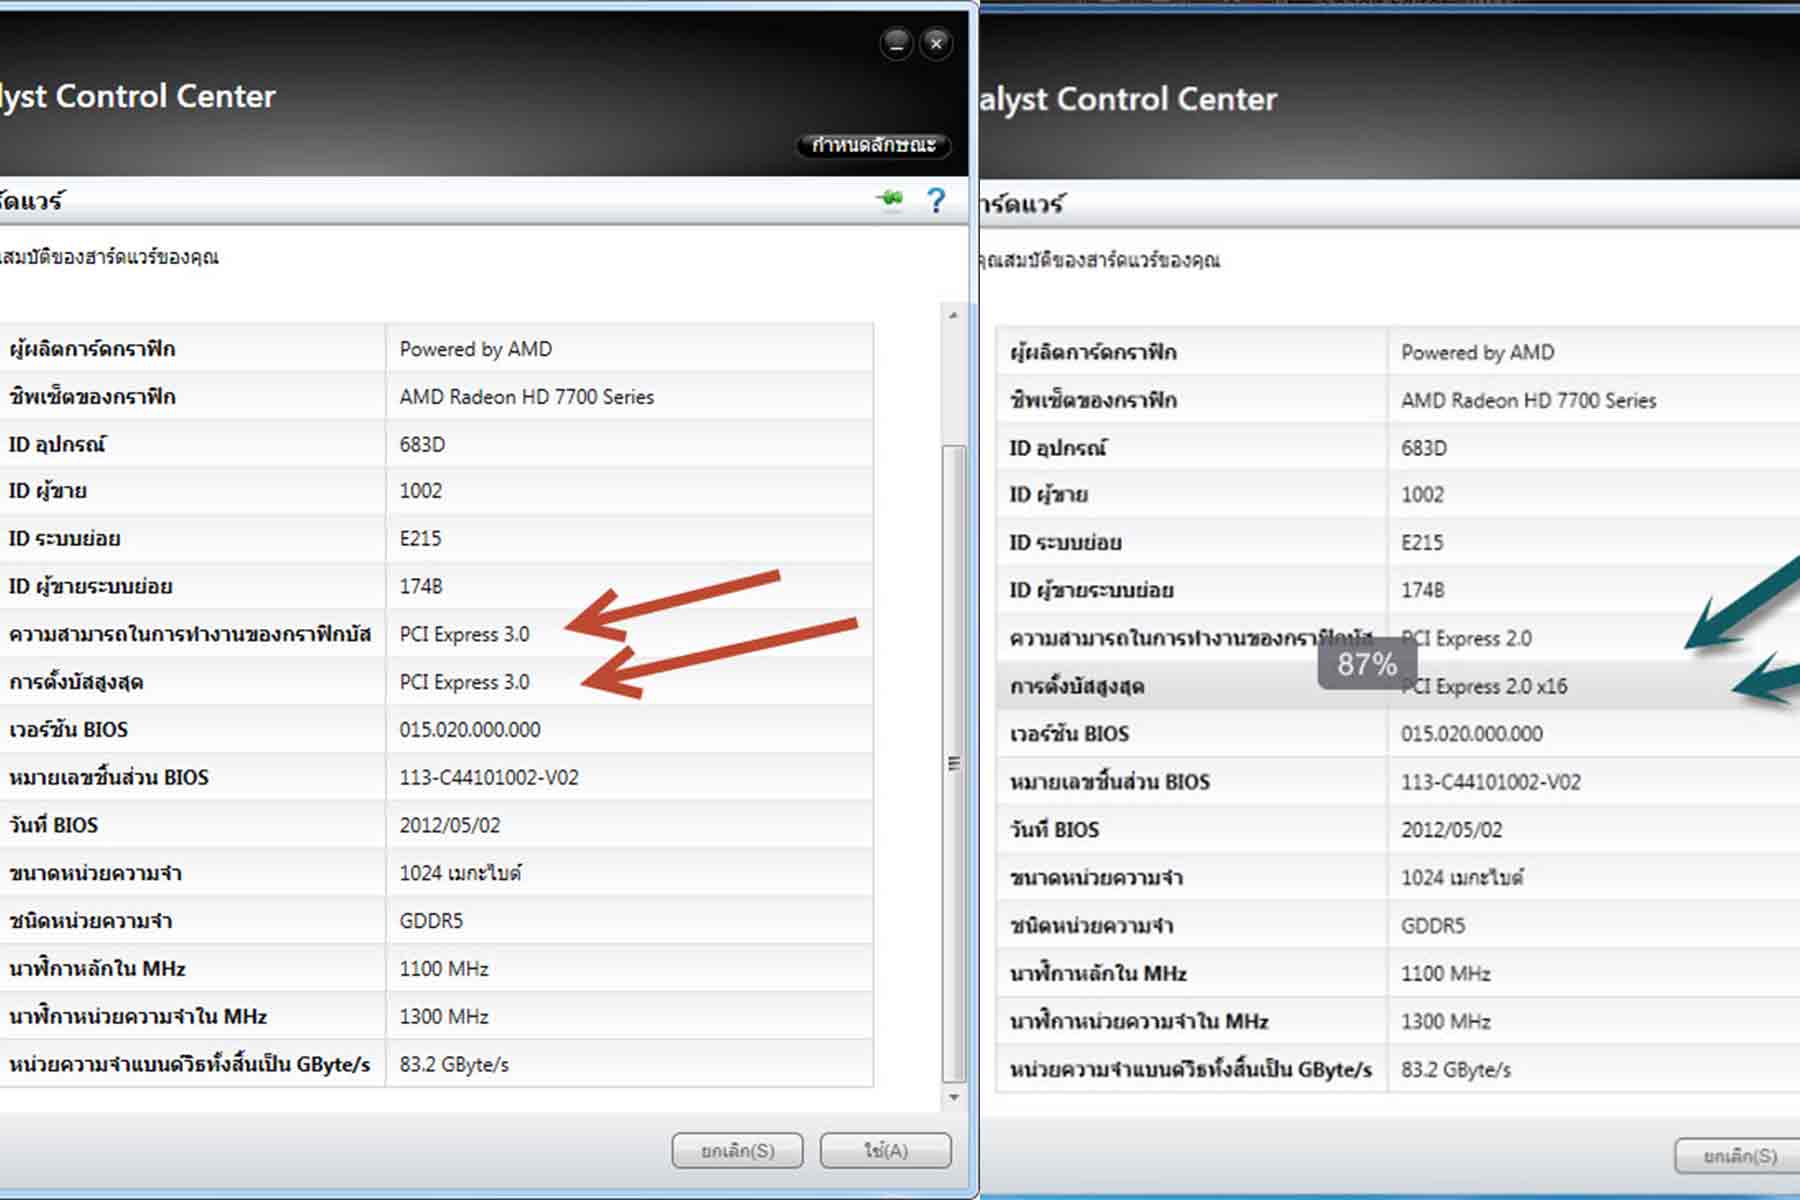Select device ID value '683D' in left window
This screenshot has width=1800, height=1200.
coord(422,444)
